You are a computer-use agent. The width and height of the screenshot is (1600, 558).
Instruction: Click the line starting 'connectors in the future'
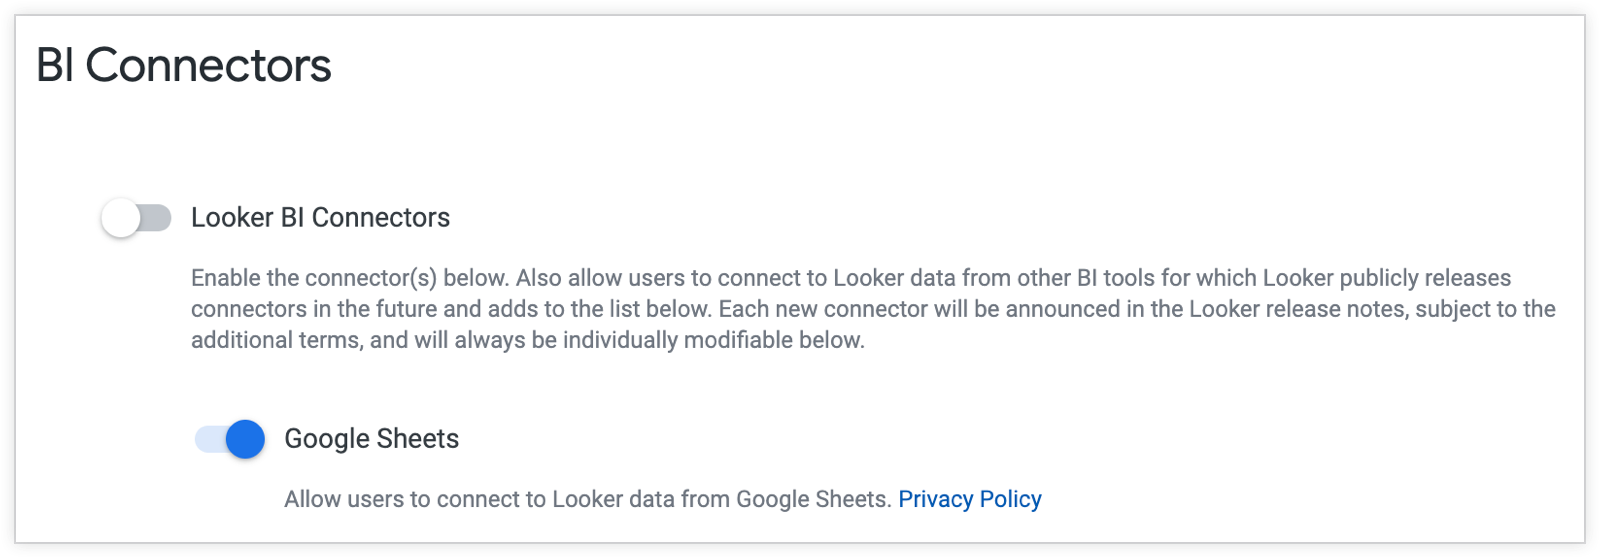tap(450, 309)
